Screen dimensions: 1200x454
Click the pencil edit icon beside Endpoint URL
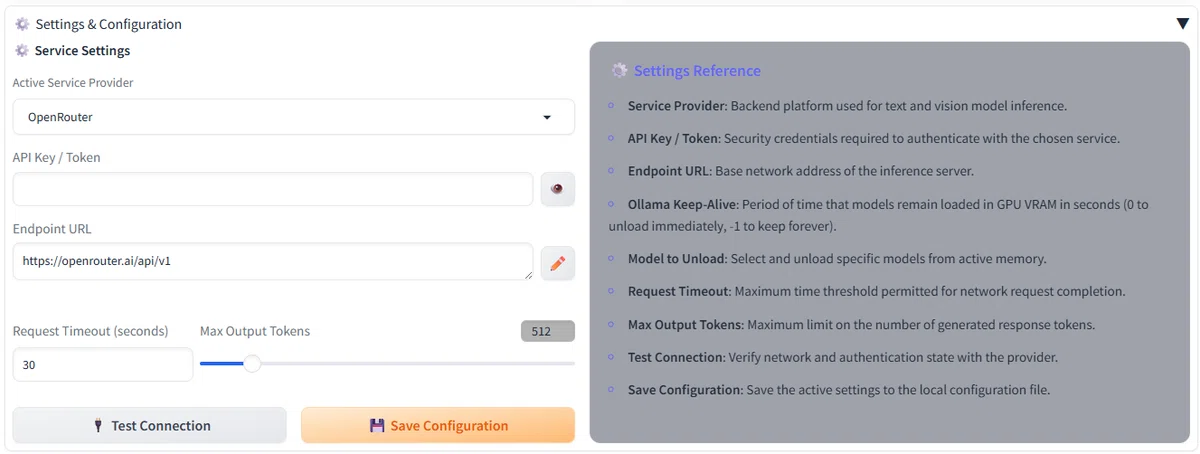pyautogui.click(x=558, y=263)
